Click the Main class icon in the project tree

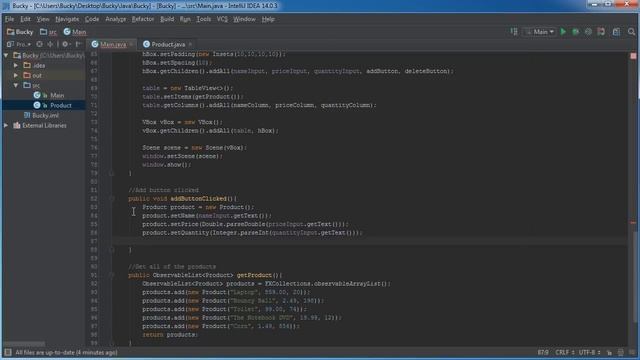click(37, 95)
